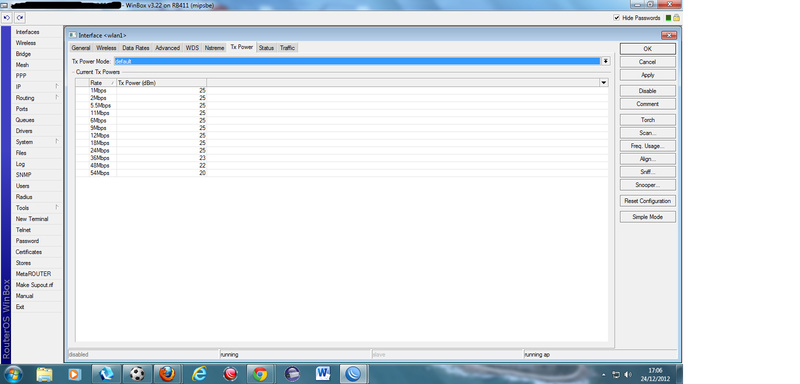800x384 pixels.
Task: Click the Undo arrow icon in WinBox toolbar
Action: pos(7,18)
